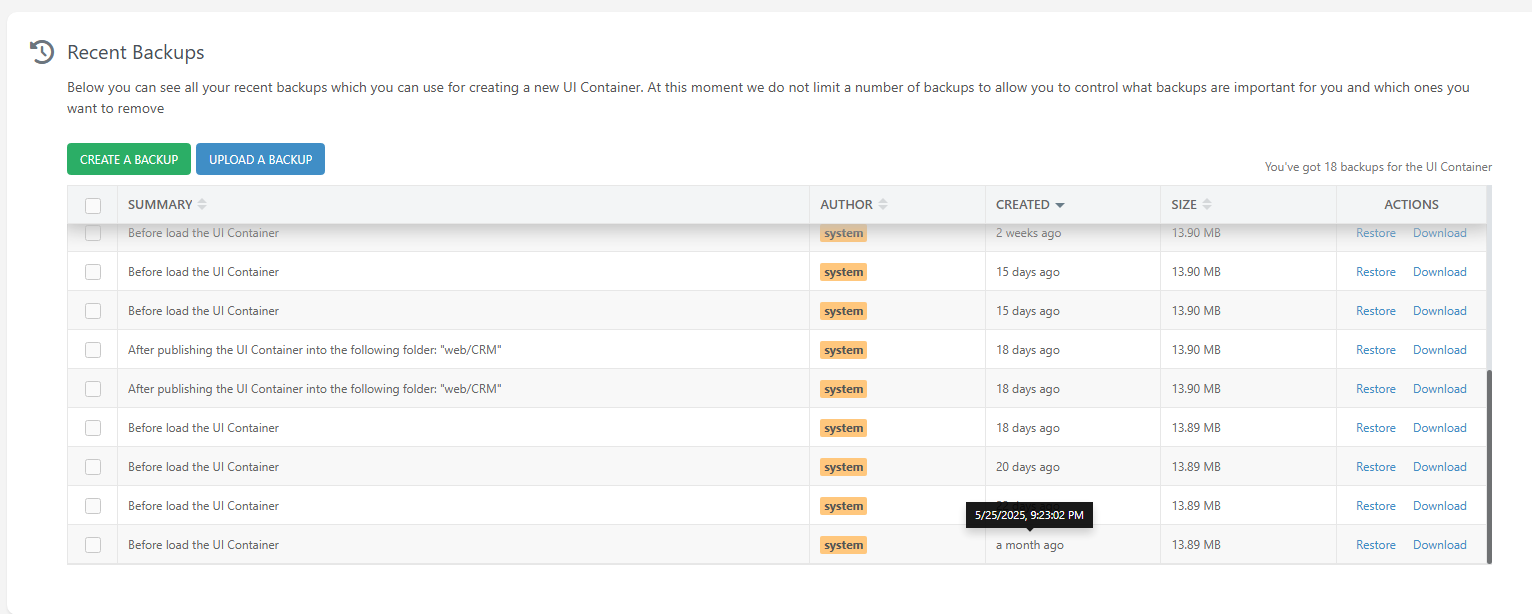
Task: Click the sort arrows icon beside Author
Action: tap(883, 204)
